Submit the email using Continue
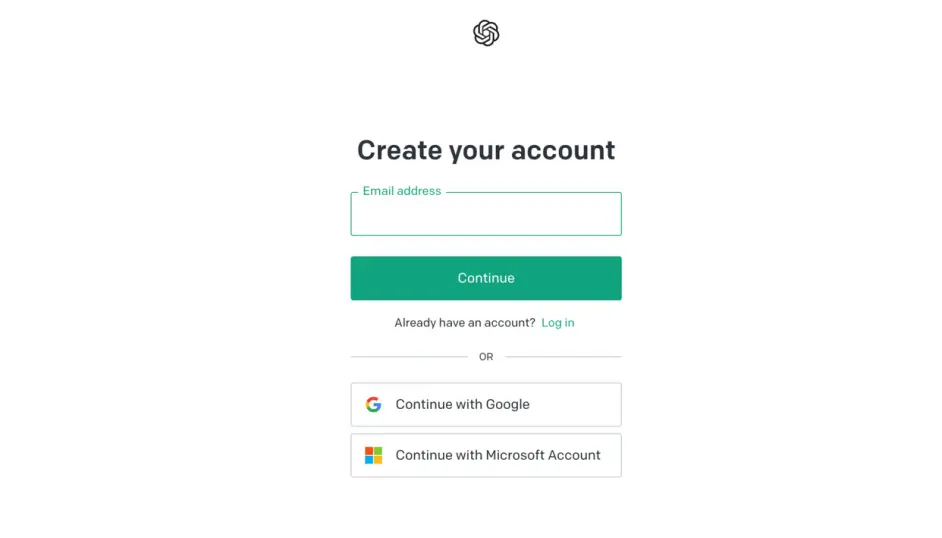The image size is (942, 538). pos(485,278)
